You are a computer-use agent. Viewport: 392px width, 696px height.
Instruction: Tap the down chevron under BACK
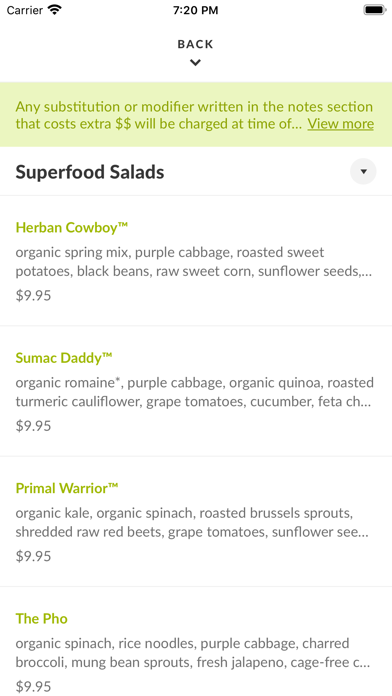195,63
